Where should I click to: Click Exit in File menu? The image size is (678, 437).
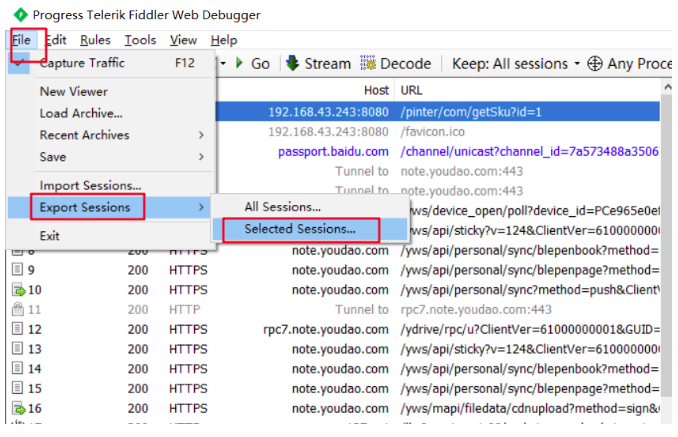[111, 236]
